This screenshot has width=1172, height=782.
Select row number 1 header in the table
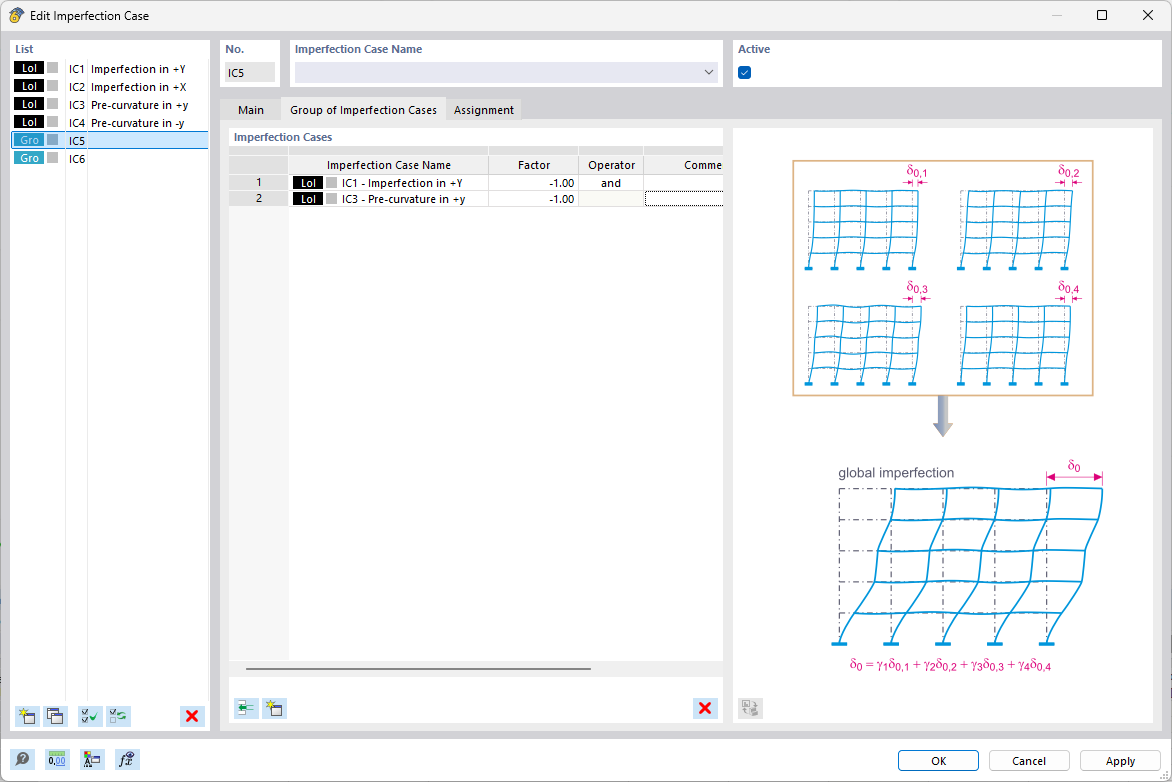[259, 182]
